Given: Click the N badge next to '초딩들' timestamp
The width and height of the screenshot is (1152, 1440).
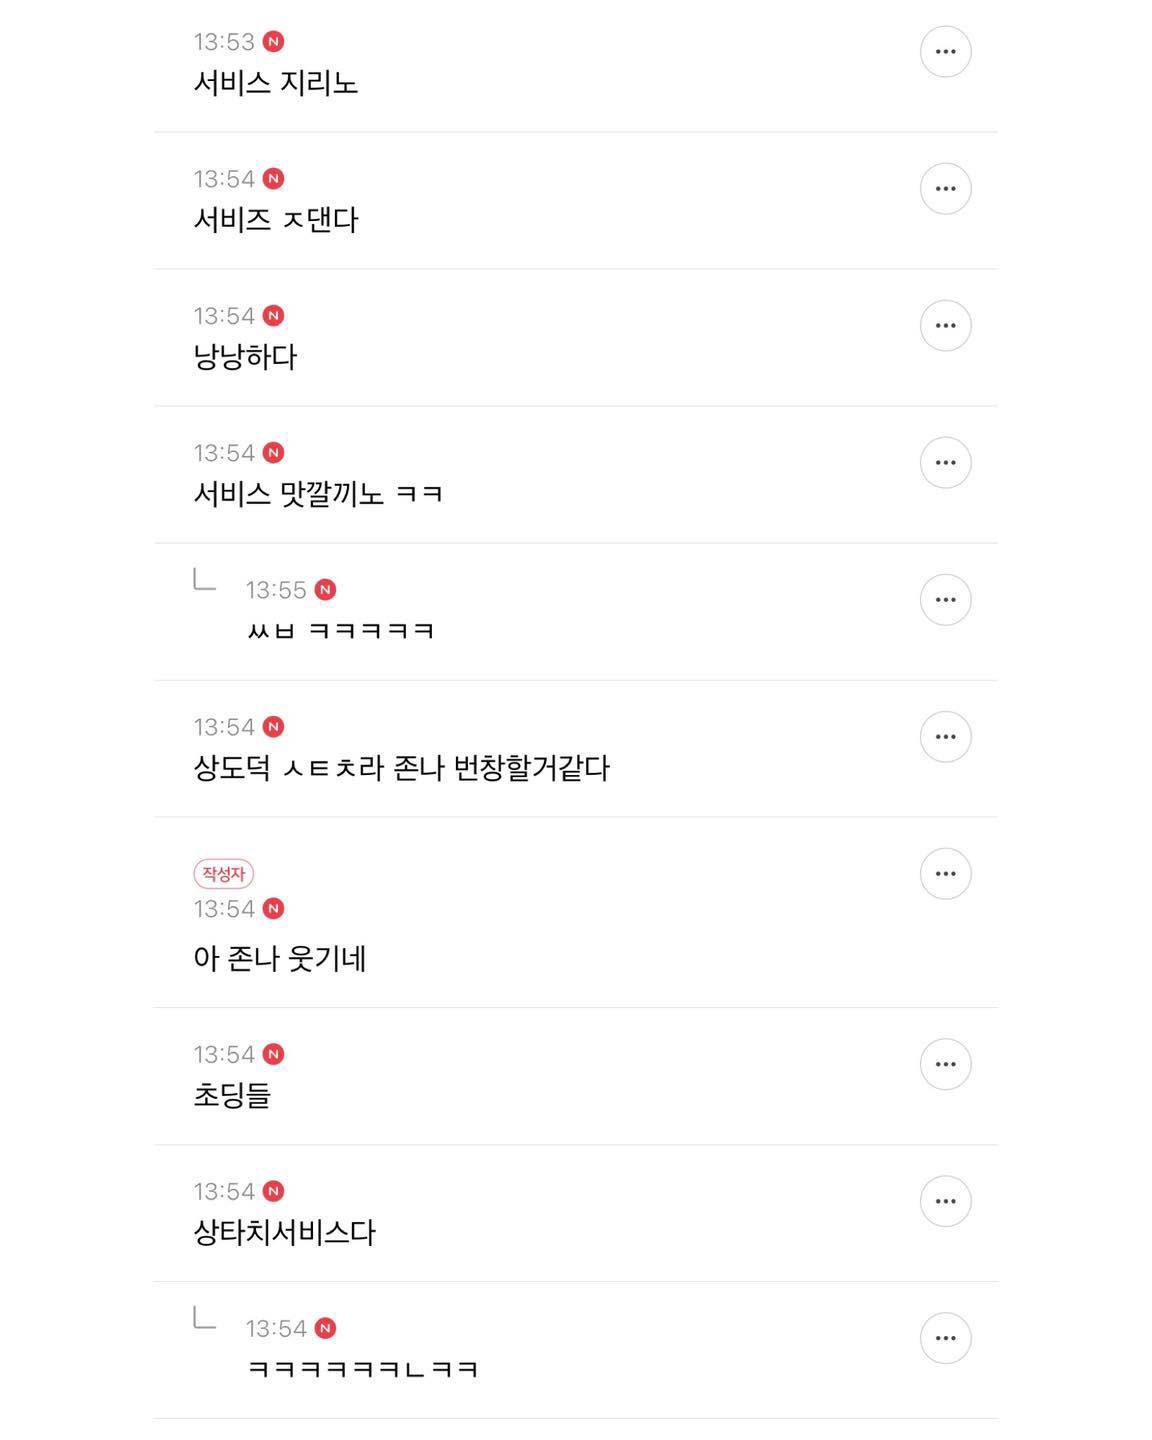Looking at the screenshot, I should [273, 1054].
